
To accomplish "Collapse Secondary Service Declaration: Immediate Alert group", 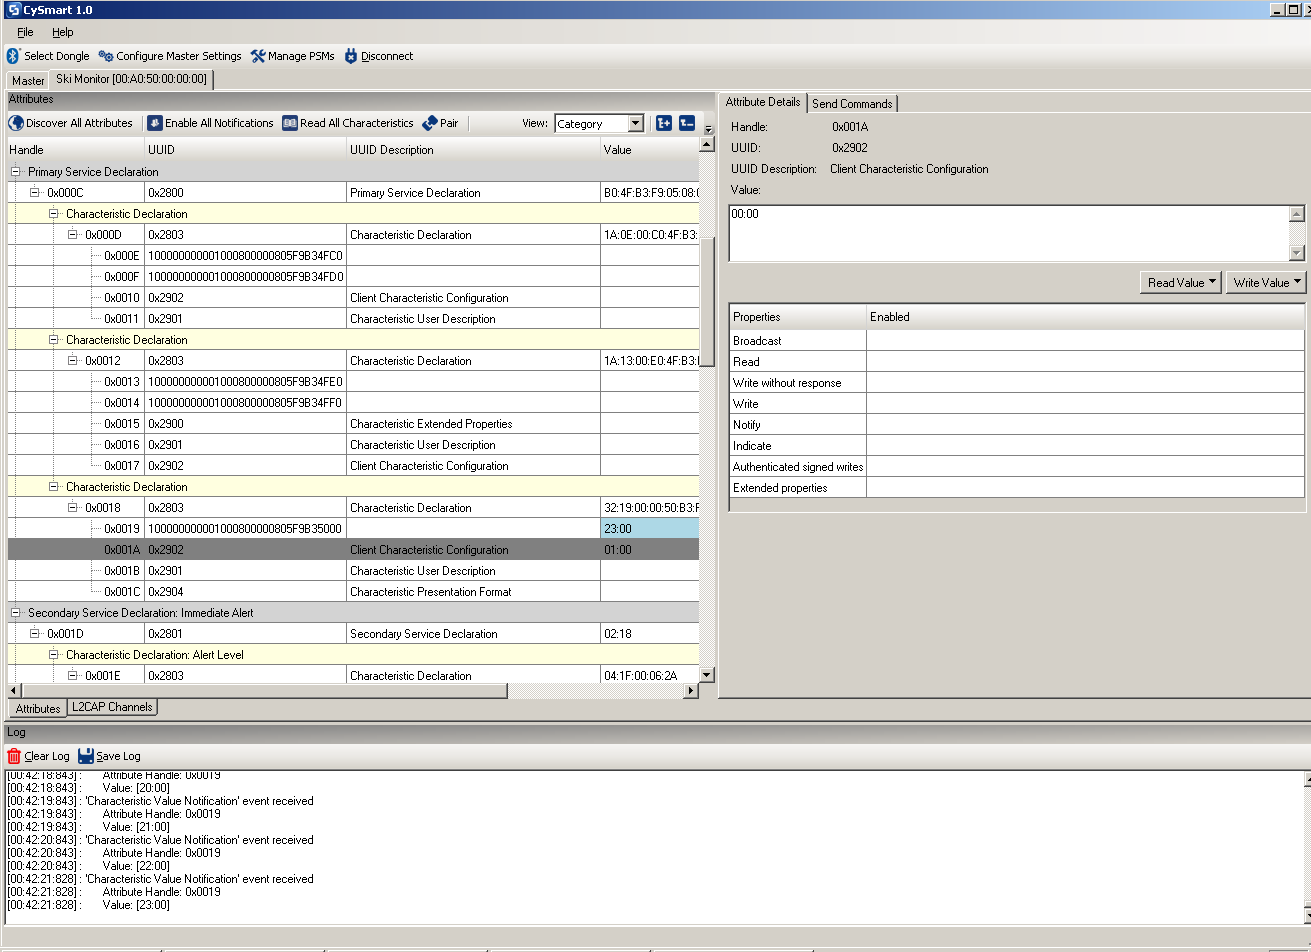I will click(x=16, y=613).
